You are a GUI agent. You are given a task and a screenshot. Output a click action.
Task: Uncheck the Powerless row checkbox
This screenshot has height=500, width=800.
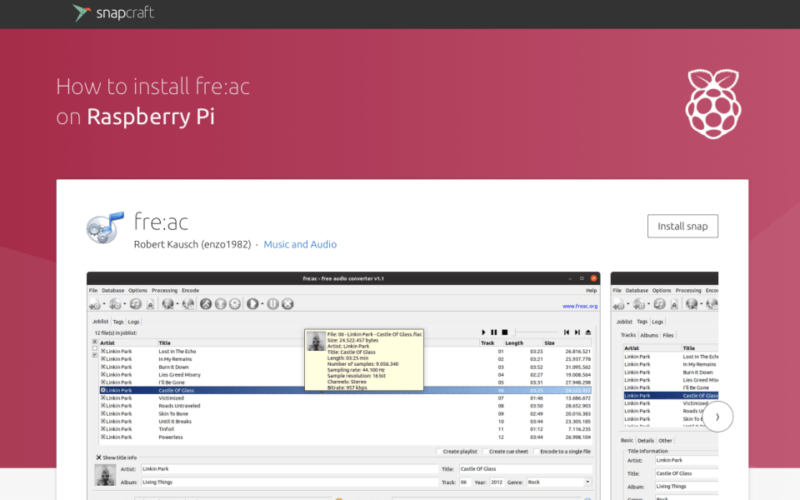point(103,437)
